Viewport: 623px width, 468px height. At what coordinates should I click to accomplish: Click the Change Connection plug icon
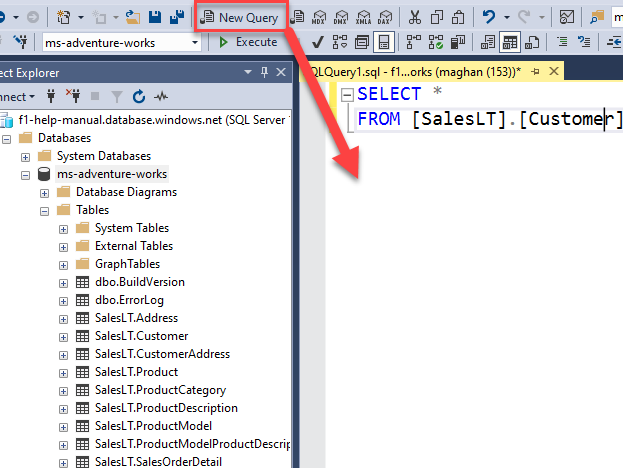click(x=20, y=42)
